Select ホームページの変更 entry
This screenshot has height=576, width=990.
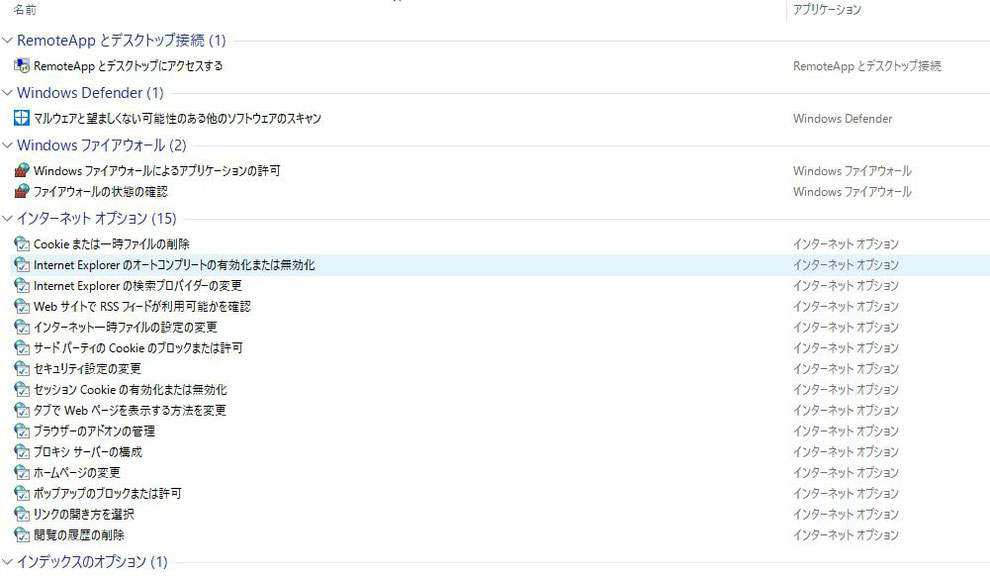click(77, 472)
